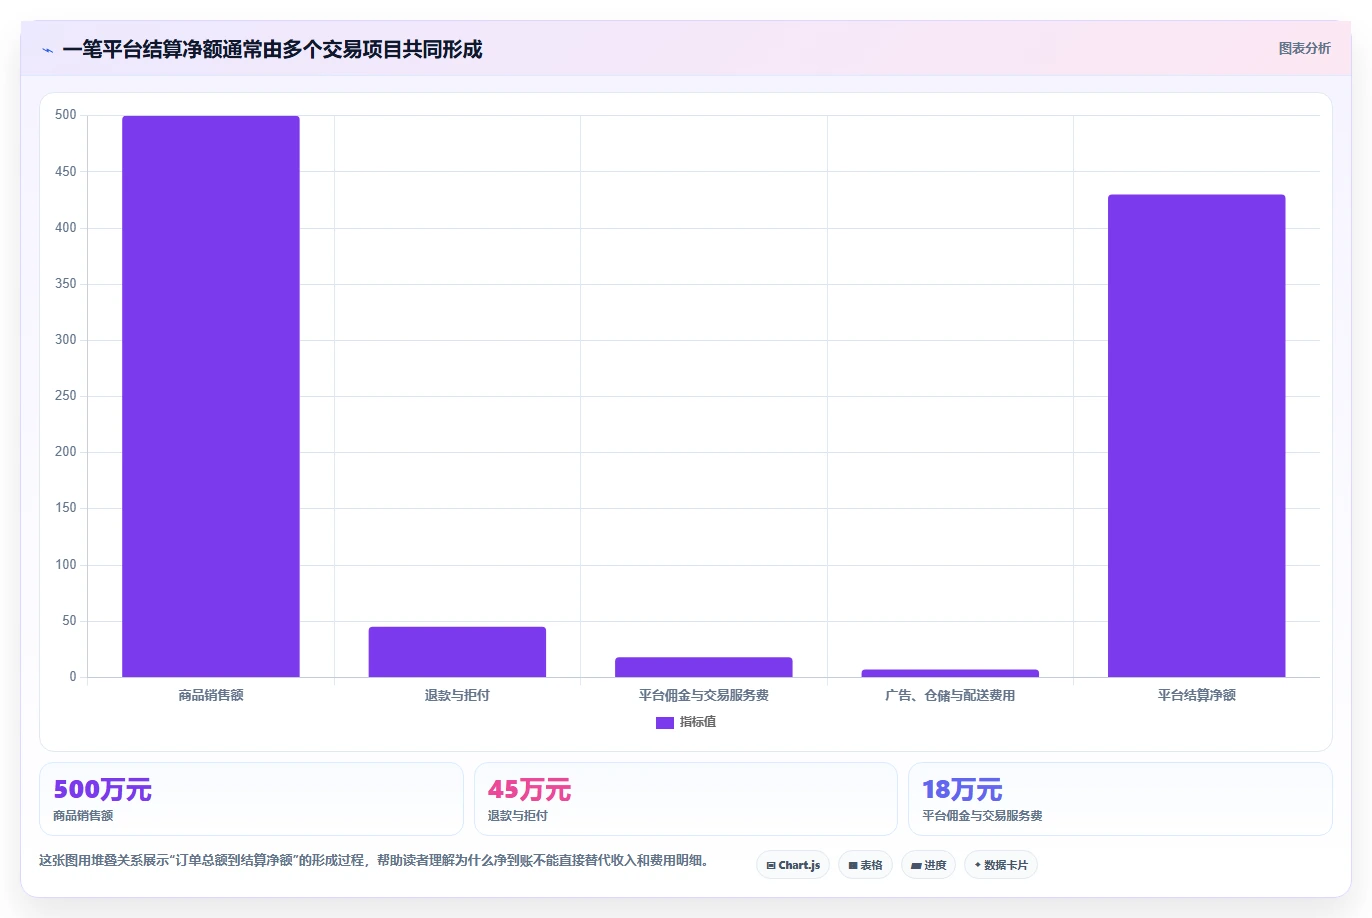The height and width of the screenshot is (918, 1372).
Task: Click the 图表分析 label in header
Action: (1304, 48)
